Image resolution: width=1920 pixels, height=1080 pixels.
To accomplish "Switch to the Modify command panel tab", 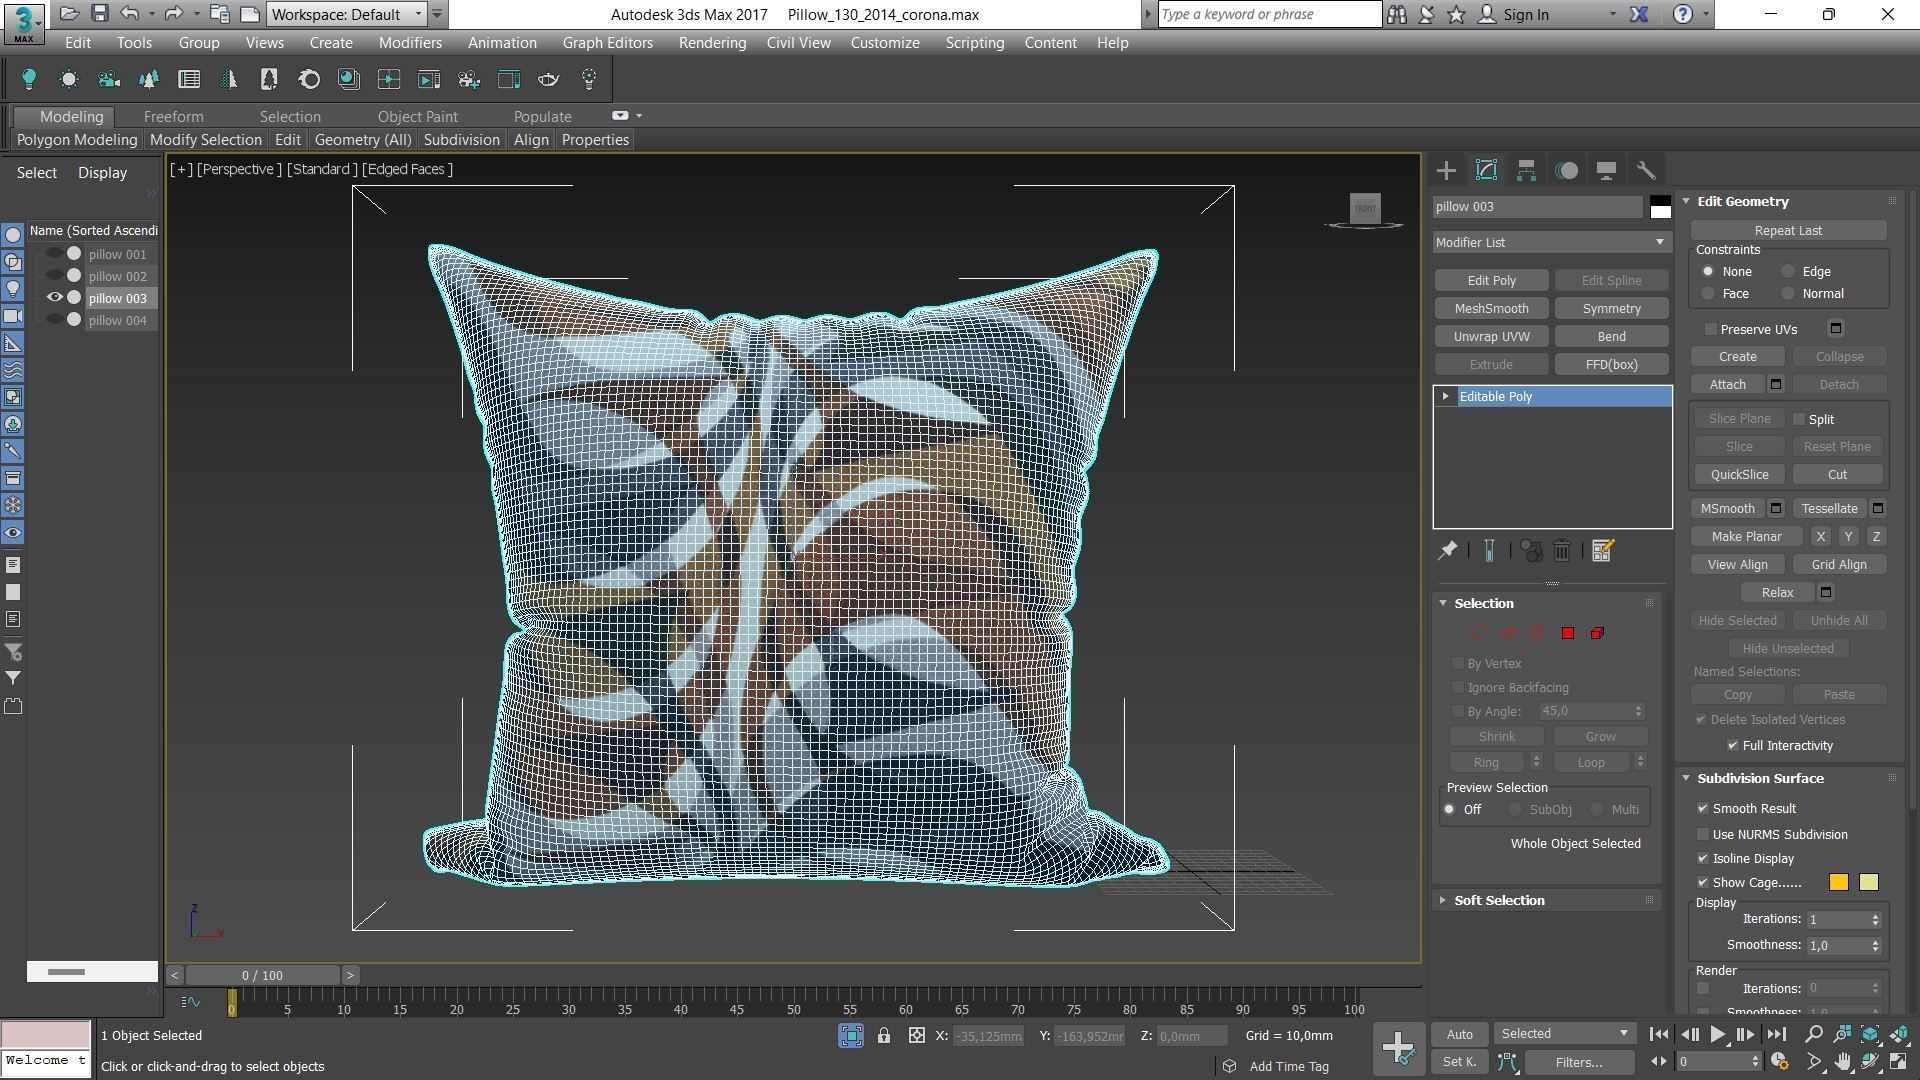I will [x=1486, y=171].
